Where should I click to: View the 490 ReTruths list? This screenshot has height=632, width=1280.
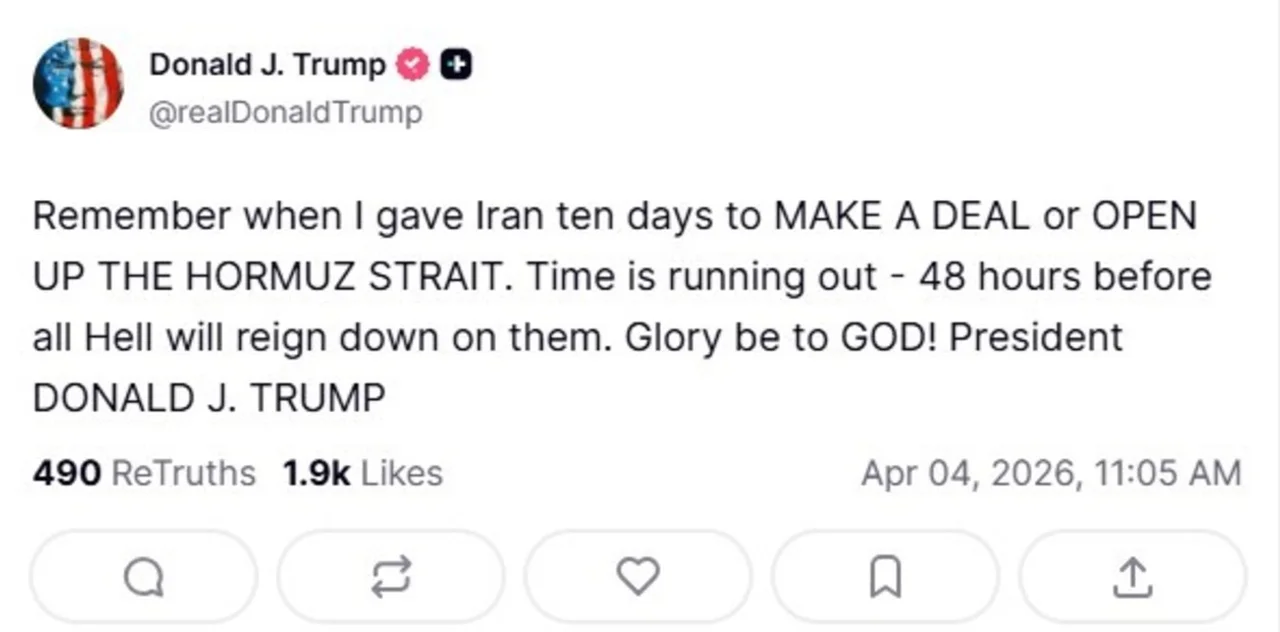tap(144, 473)
